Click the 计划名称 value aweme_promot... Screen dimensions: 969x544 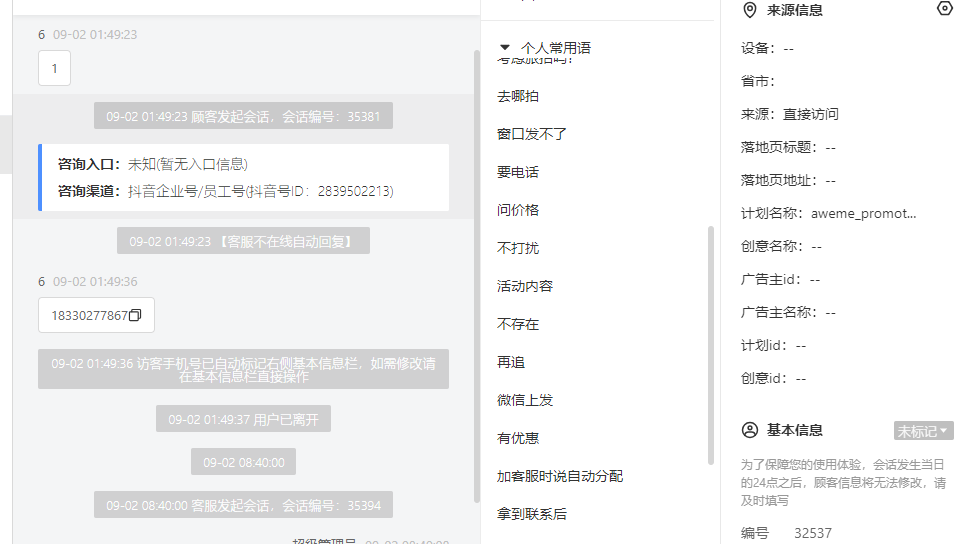(x=863, y=214)
